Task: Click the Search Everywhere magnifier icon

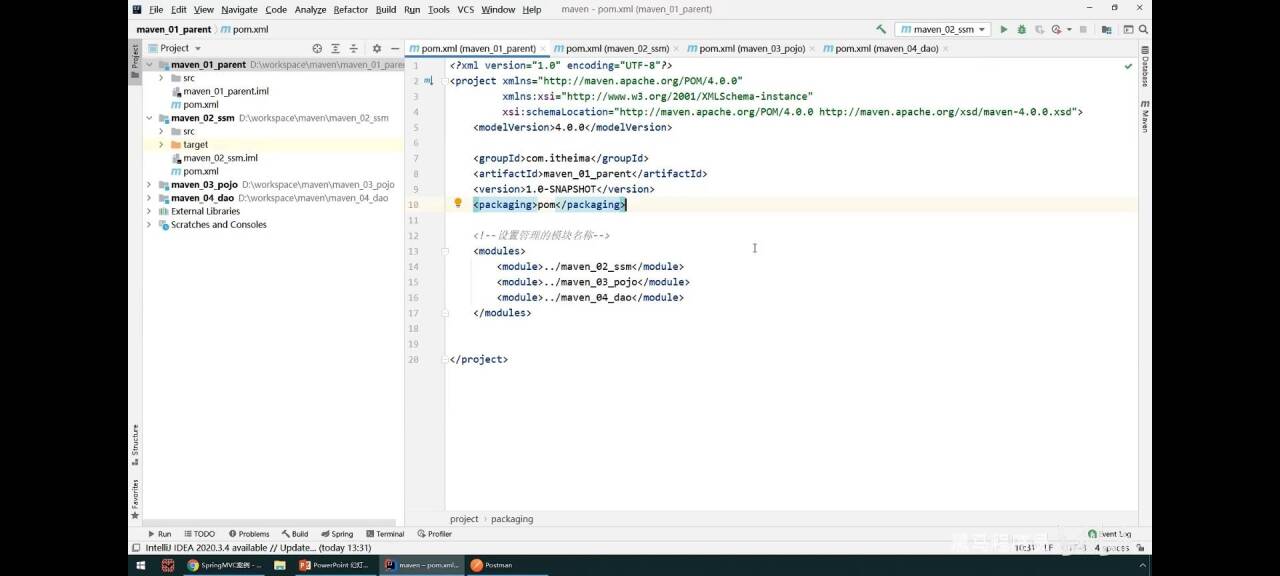Action: tap(1142, 30)
